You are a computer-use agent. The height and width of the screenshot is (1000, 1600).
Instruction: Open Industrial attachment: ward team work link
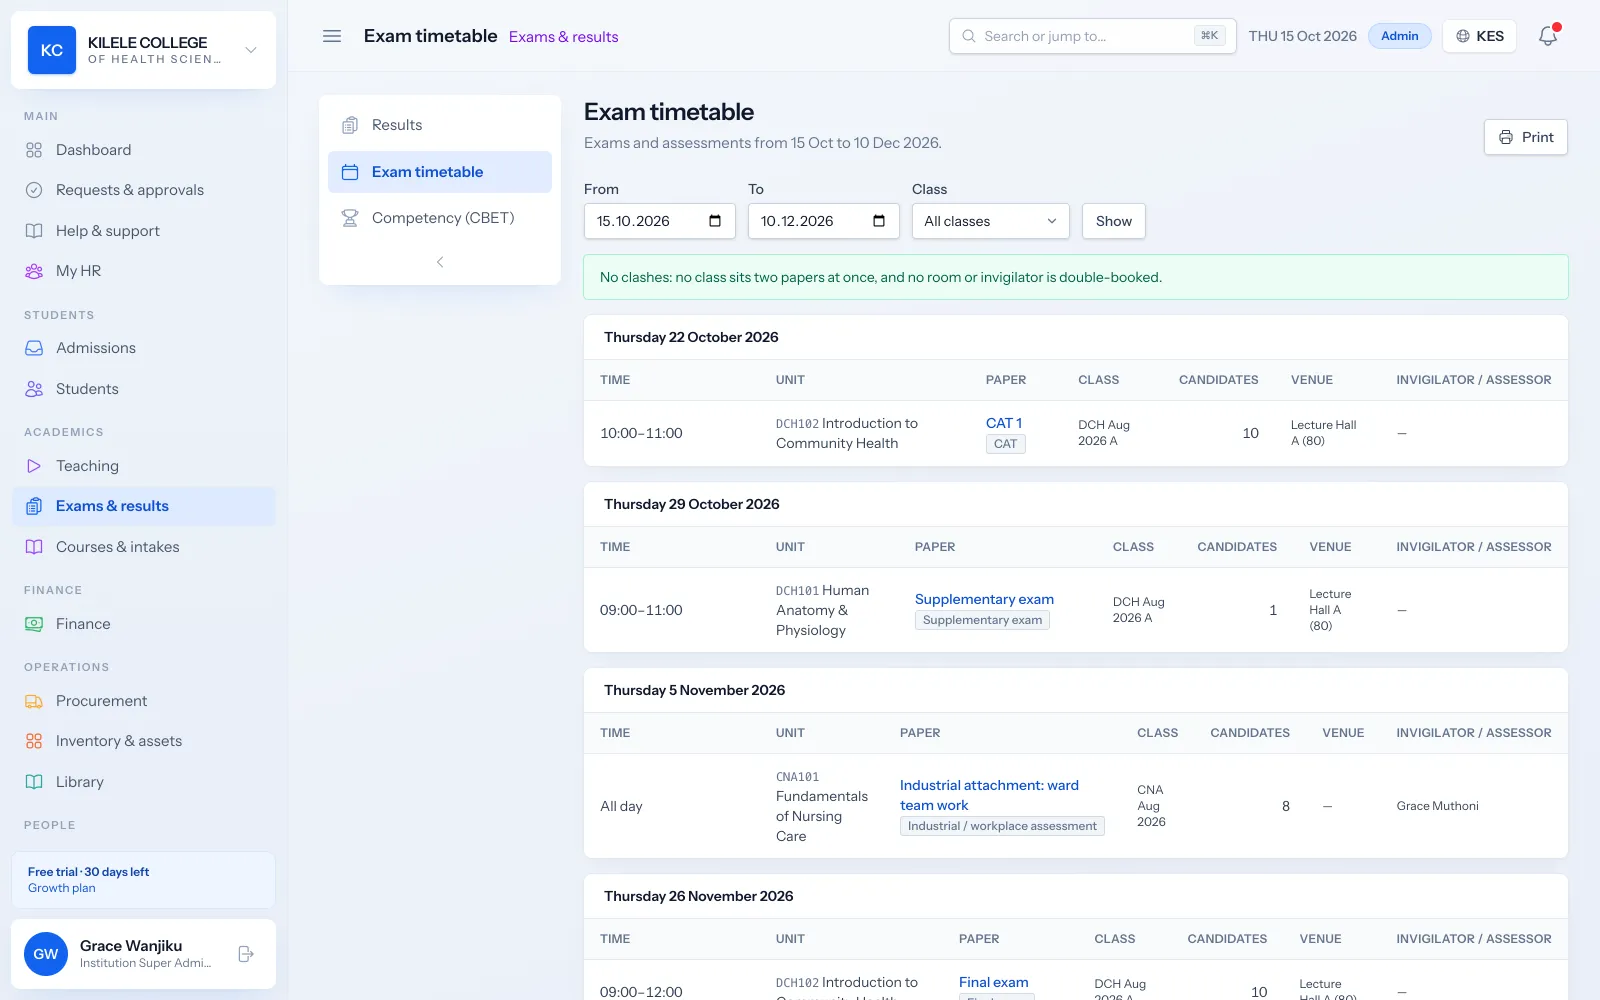pyautogui.click(x=989, y=795)
